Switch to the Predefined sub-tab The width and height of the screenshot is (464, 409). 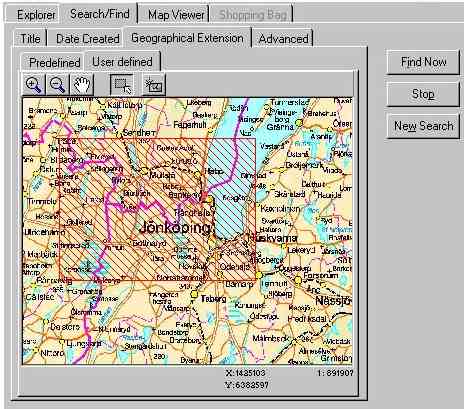click(x=54, y=62)
